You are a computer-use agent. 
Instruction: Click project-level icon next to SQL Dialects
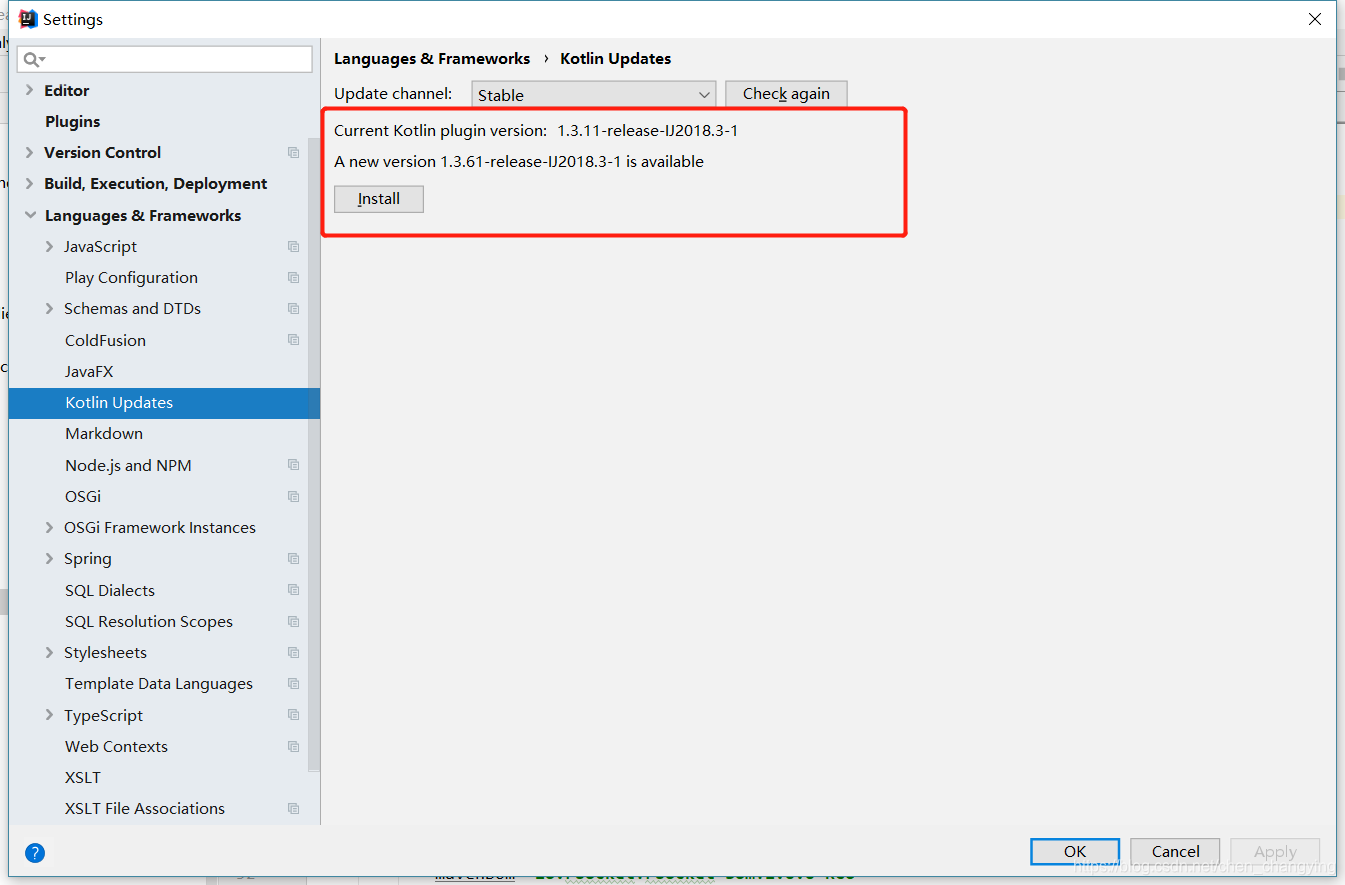(293, 590)
